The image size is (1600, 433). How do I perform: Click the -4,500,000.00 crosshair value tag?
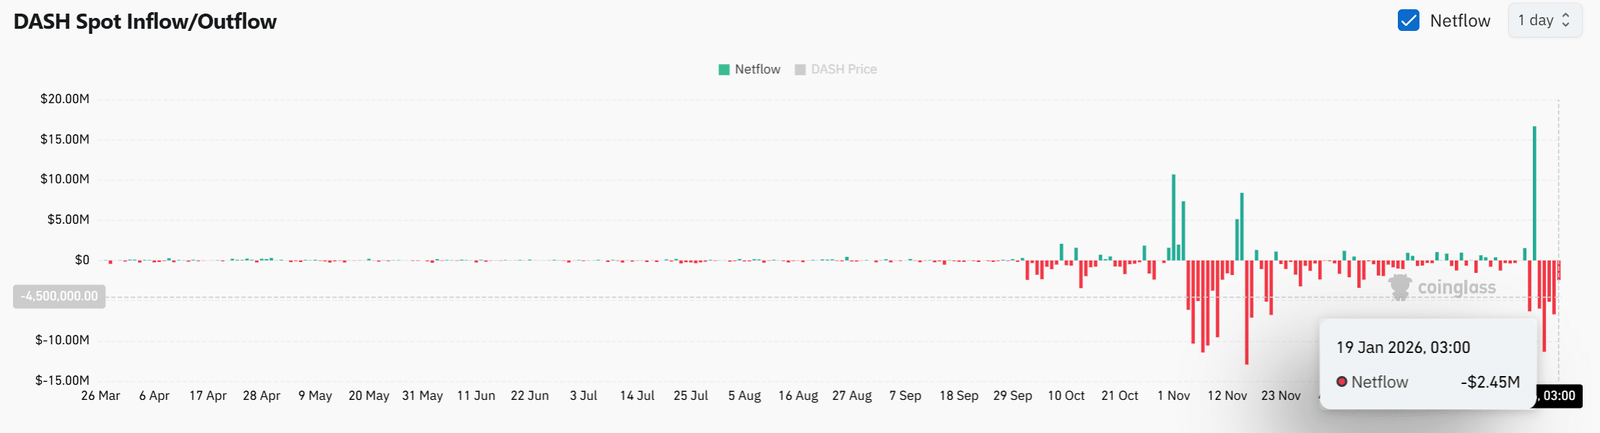tap(59, 296)
